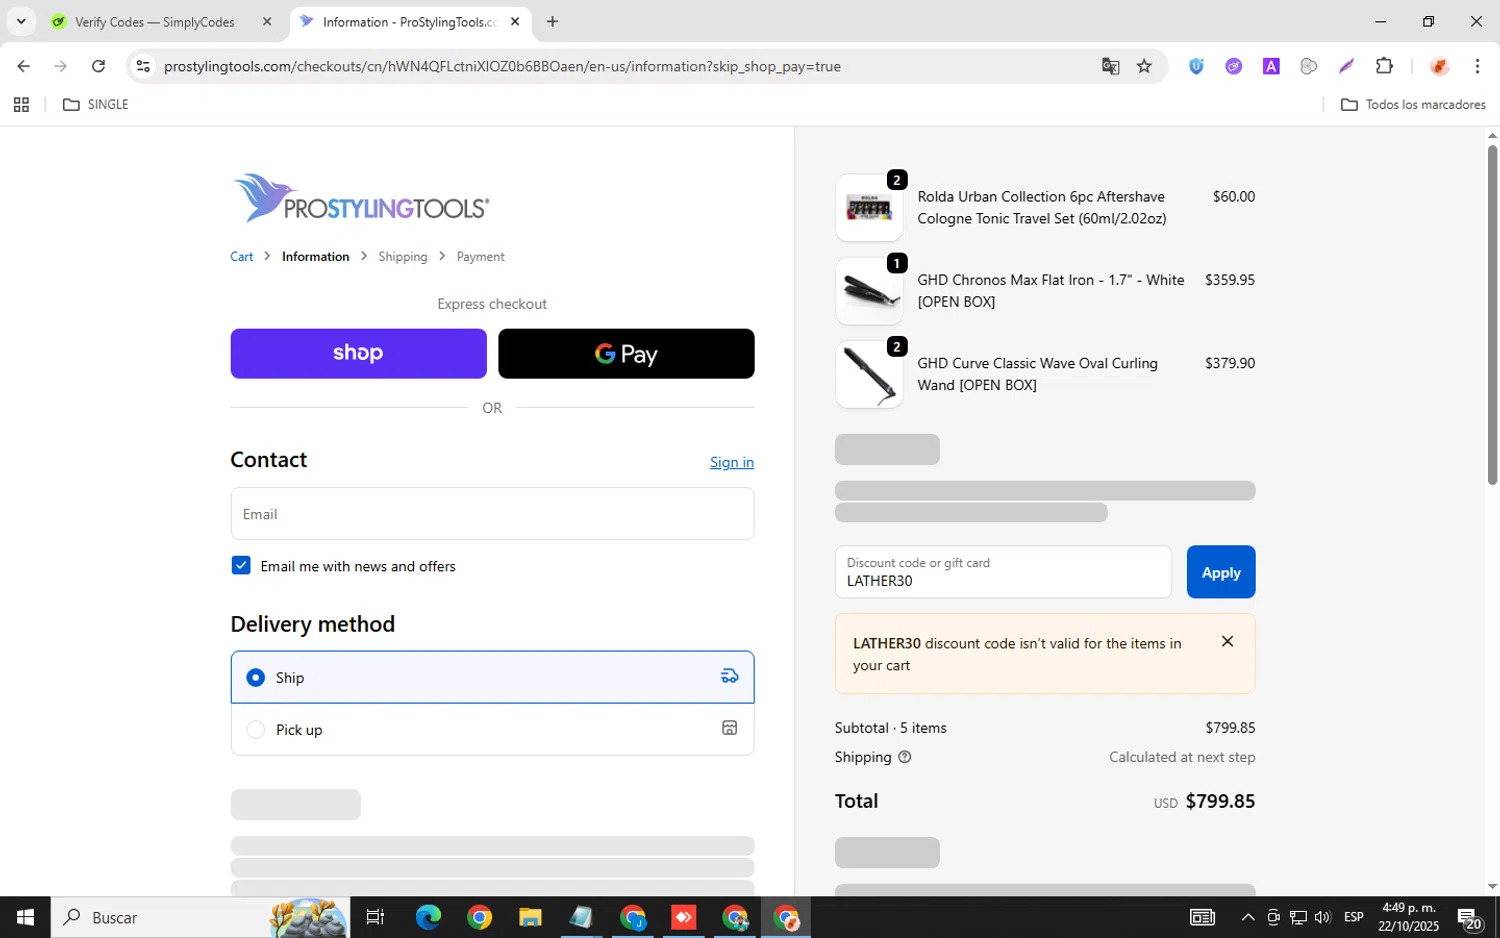The width and height of the screenshot is (1500, 938).
Task: Click the ESP language indicator
Action: [1353, 917]
